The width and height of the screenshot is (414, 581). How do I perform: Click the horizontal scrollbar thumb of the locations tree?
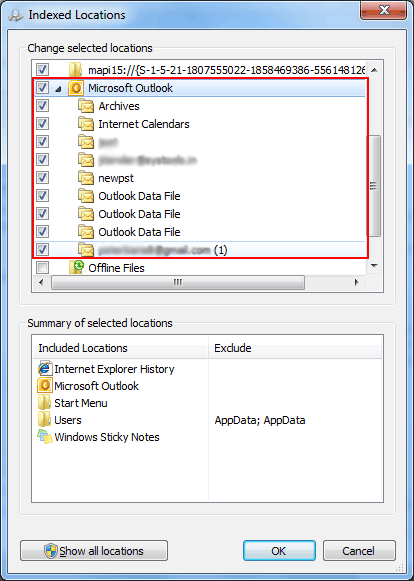[x=178, y=283]
